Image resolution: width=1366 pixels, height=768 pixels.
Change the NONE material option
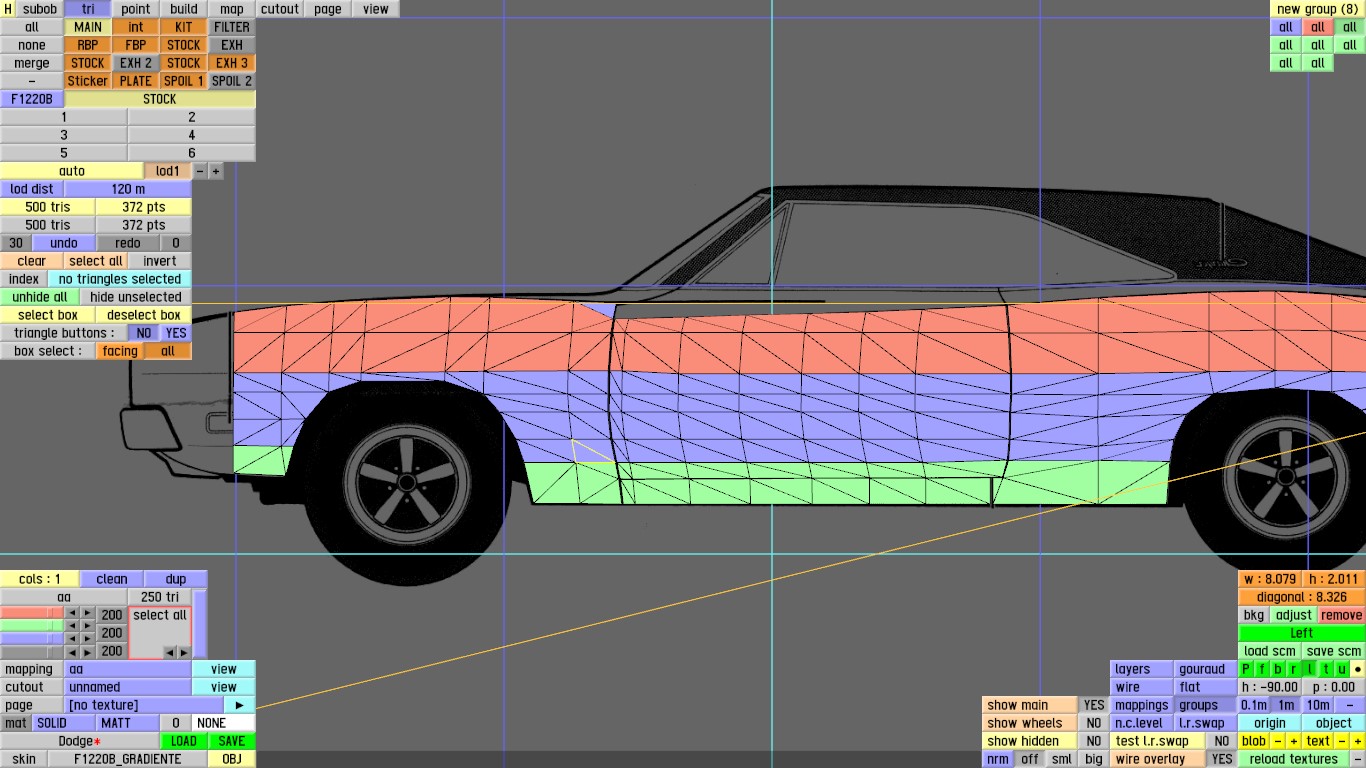[224, 723]
